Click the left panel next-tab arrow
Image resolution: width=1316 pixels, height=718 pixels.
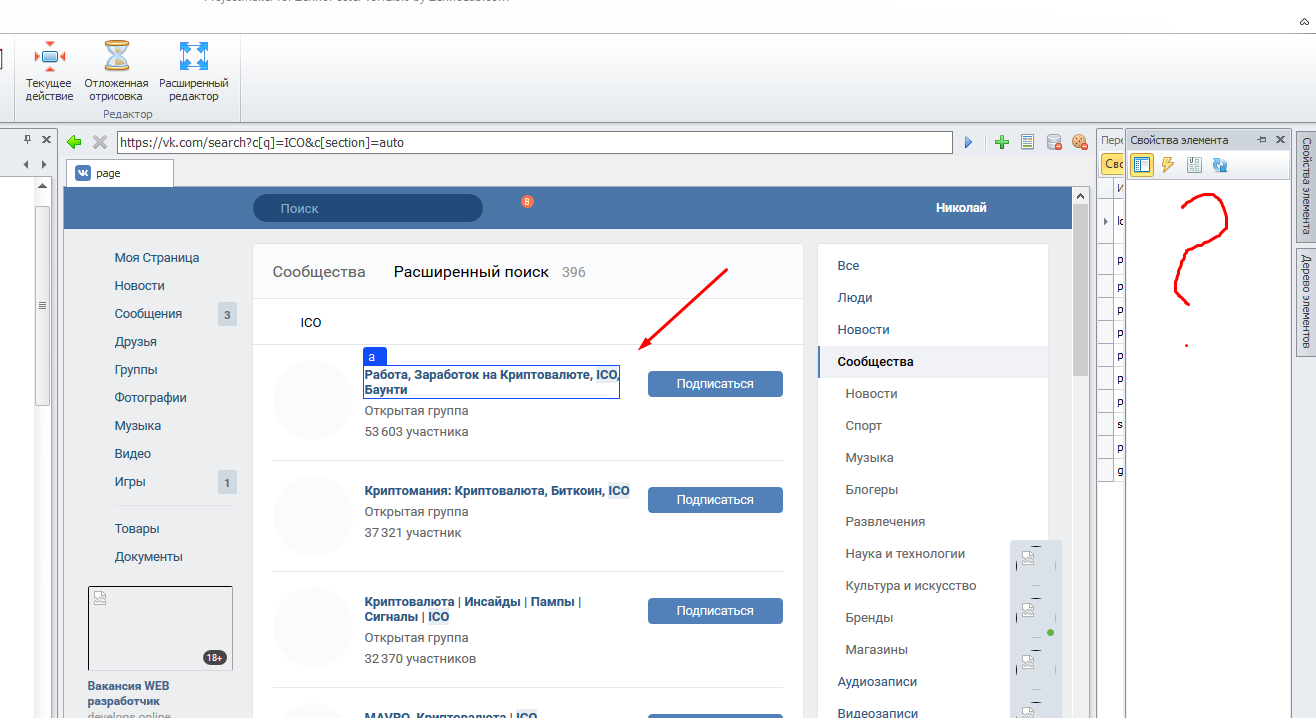pos(45,164)
